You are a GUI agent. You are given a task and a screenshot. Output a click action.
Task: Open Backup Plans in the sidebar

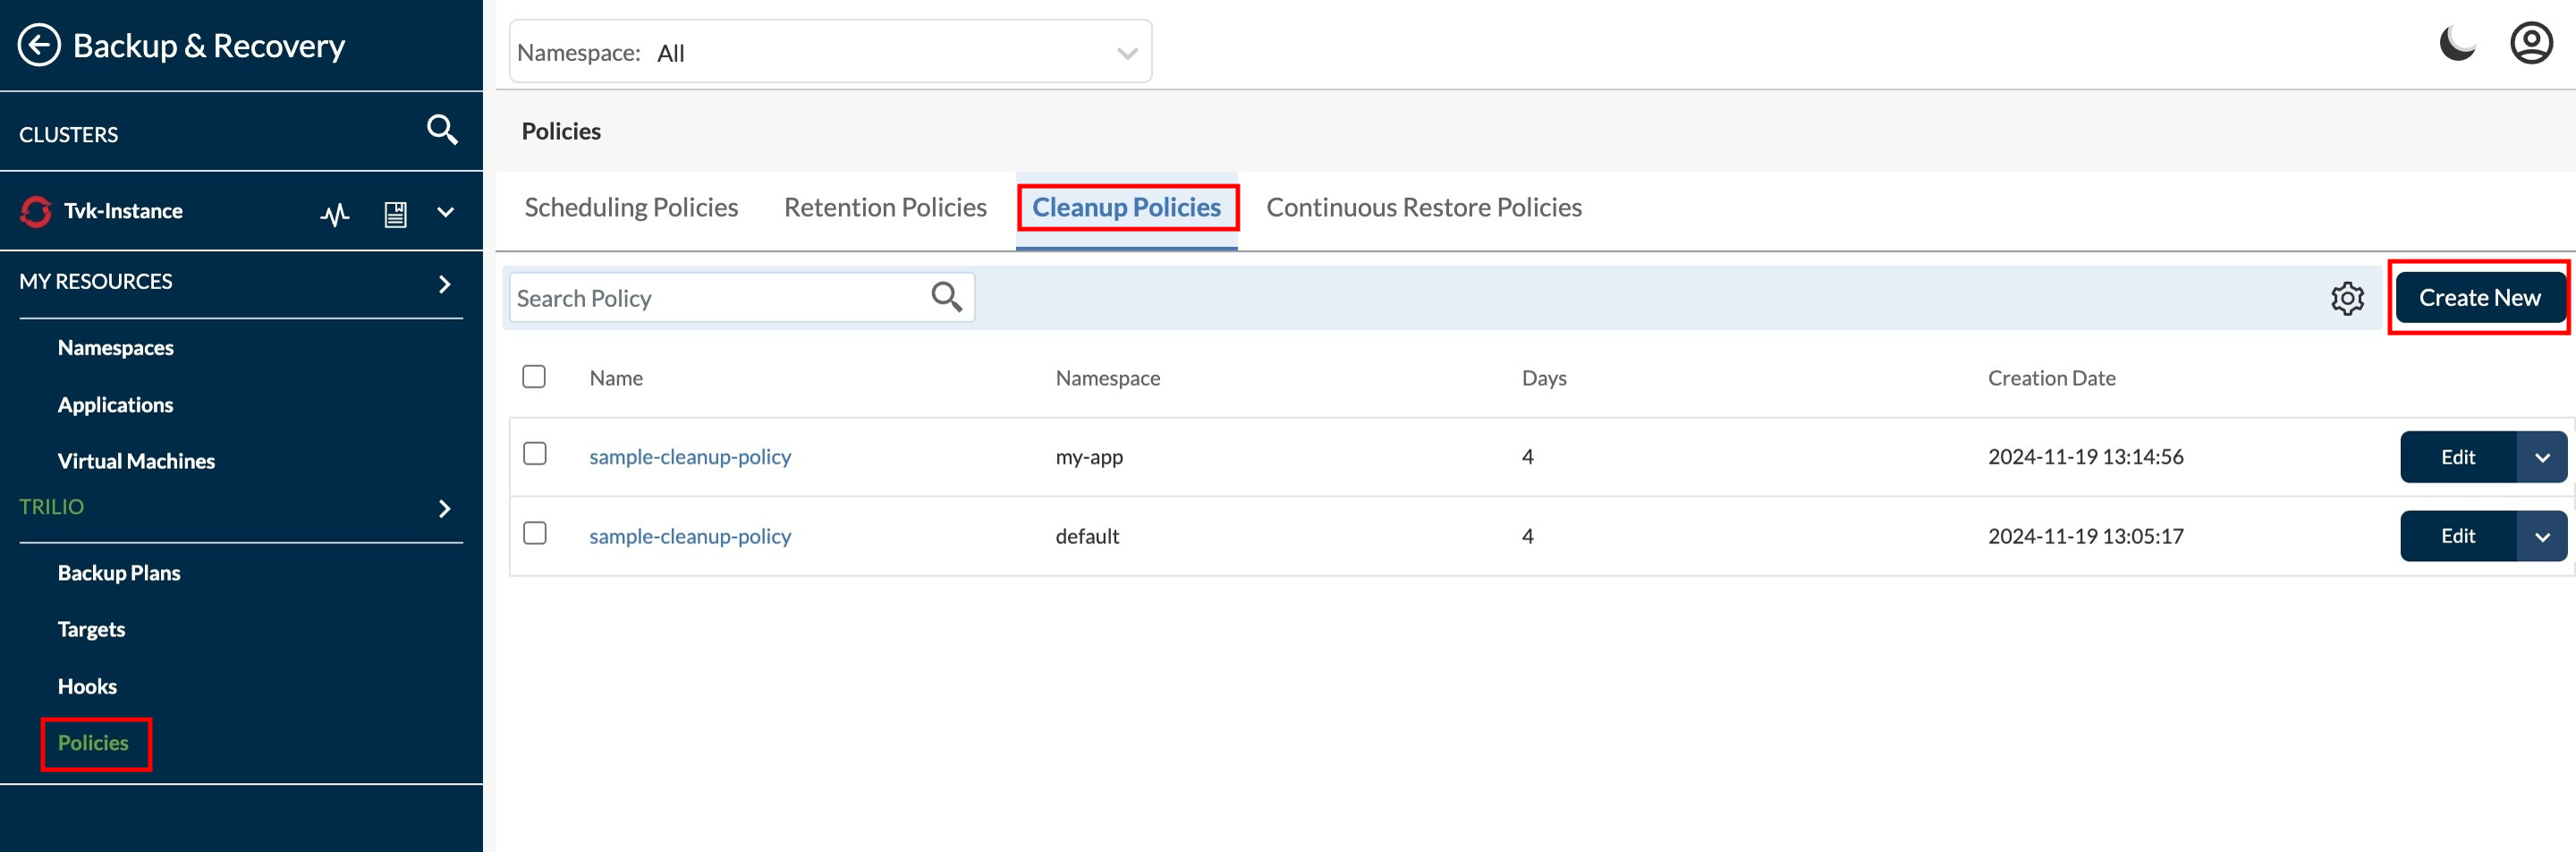(x=119, y=573)
